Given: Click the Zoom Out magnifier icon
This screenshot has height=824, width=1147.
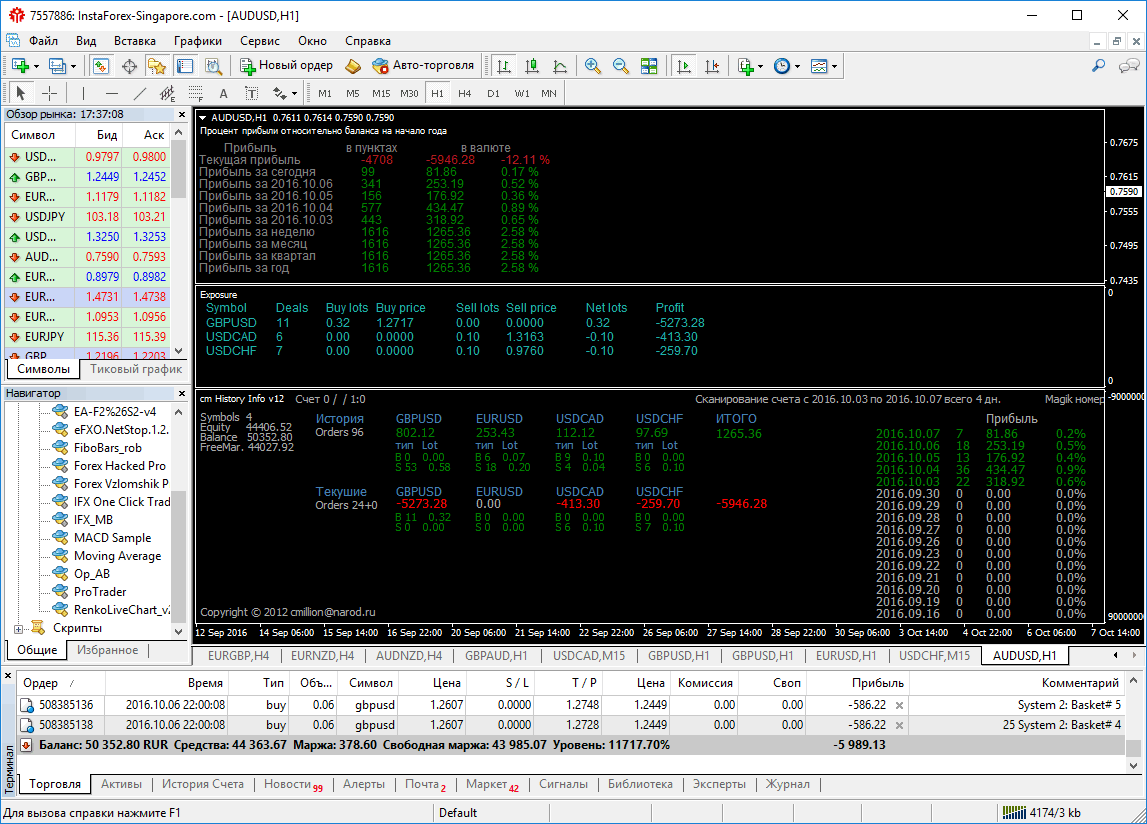Looking at the screenshot, I should pyautogui.click(x=621, y=66).
